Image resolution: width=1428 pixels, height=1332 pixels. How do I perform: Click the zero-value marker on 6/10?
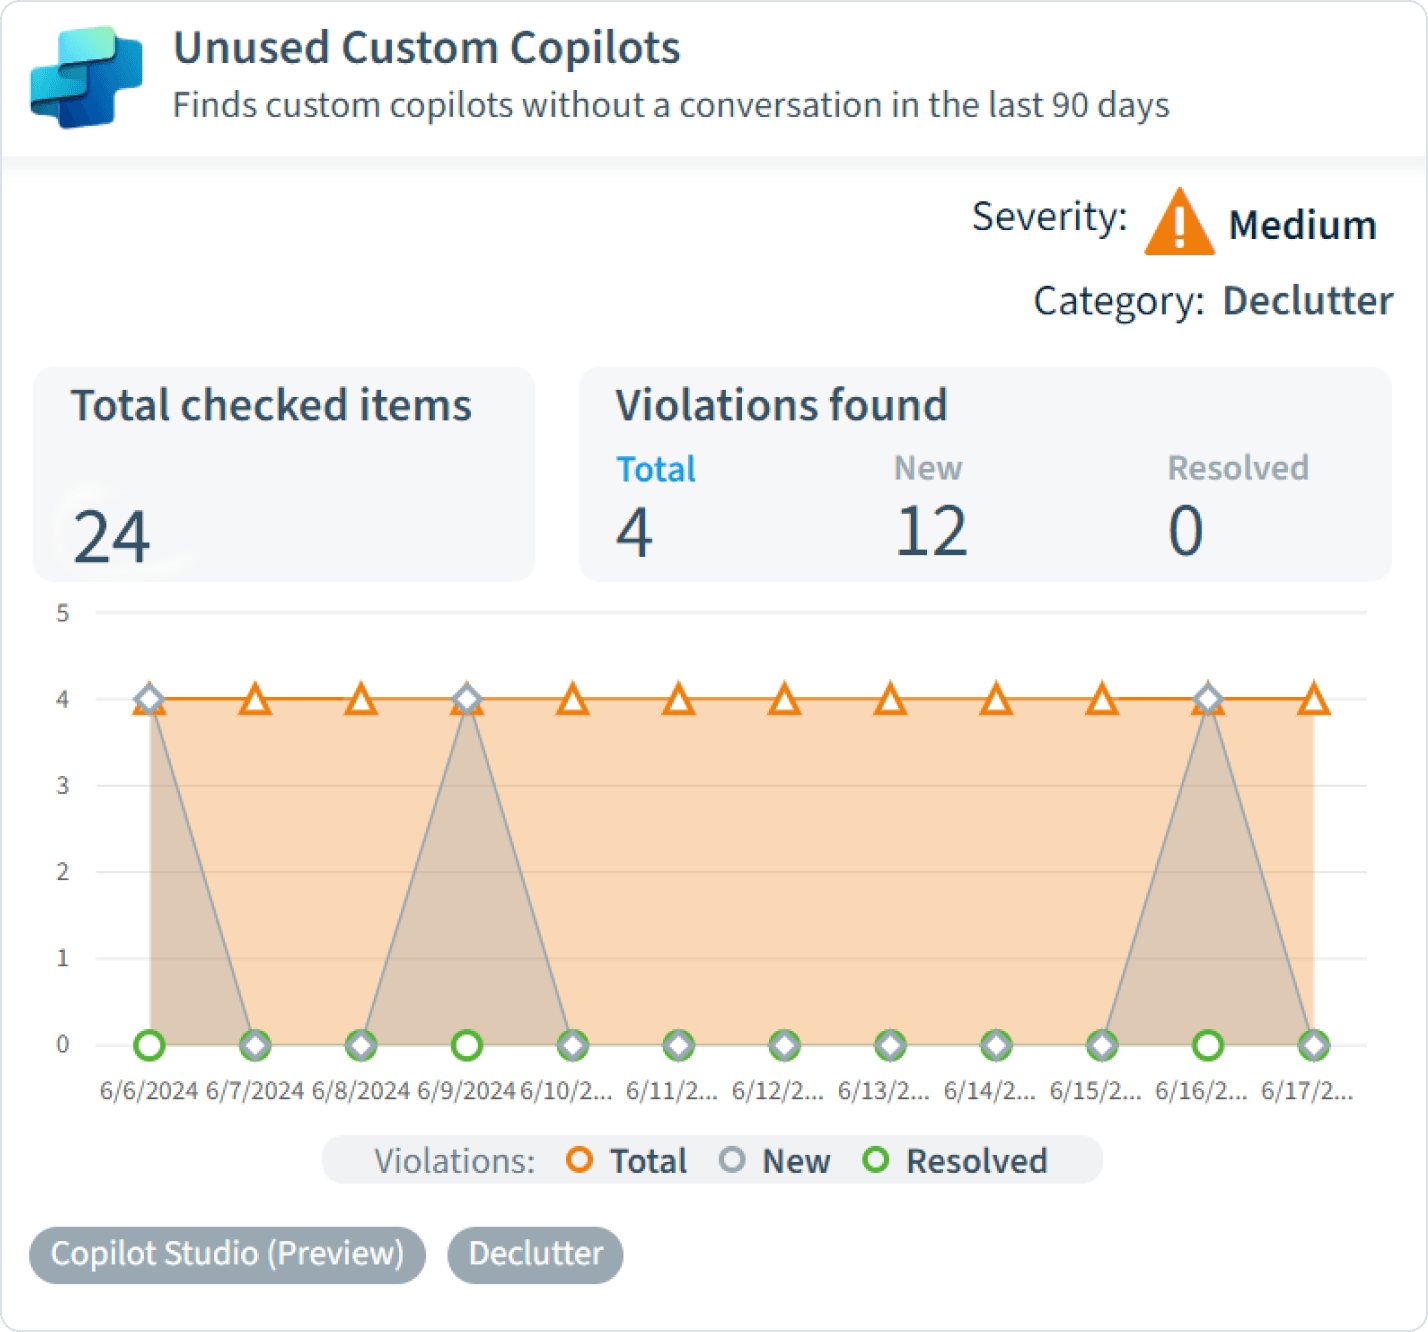tap(573, 1045)
